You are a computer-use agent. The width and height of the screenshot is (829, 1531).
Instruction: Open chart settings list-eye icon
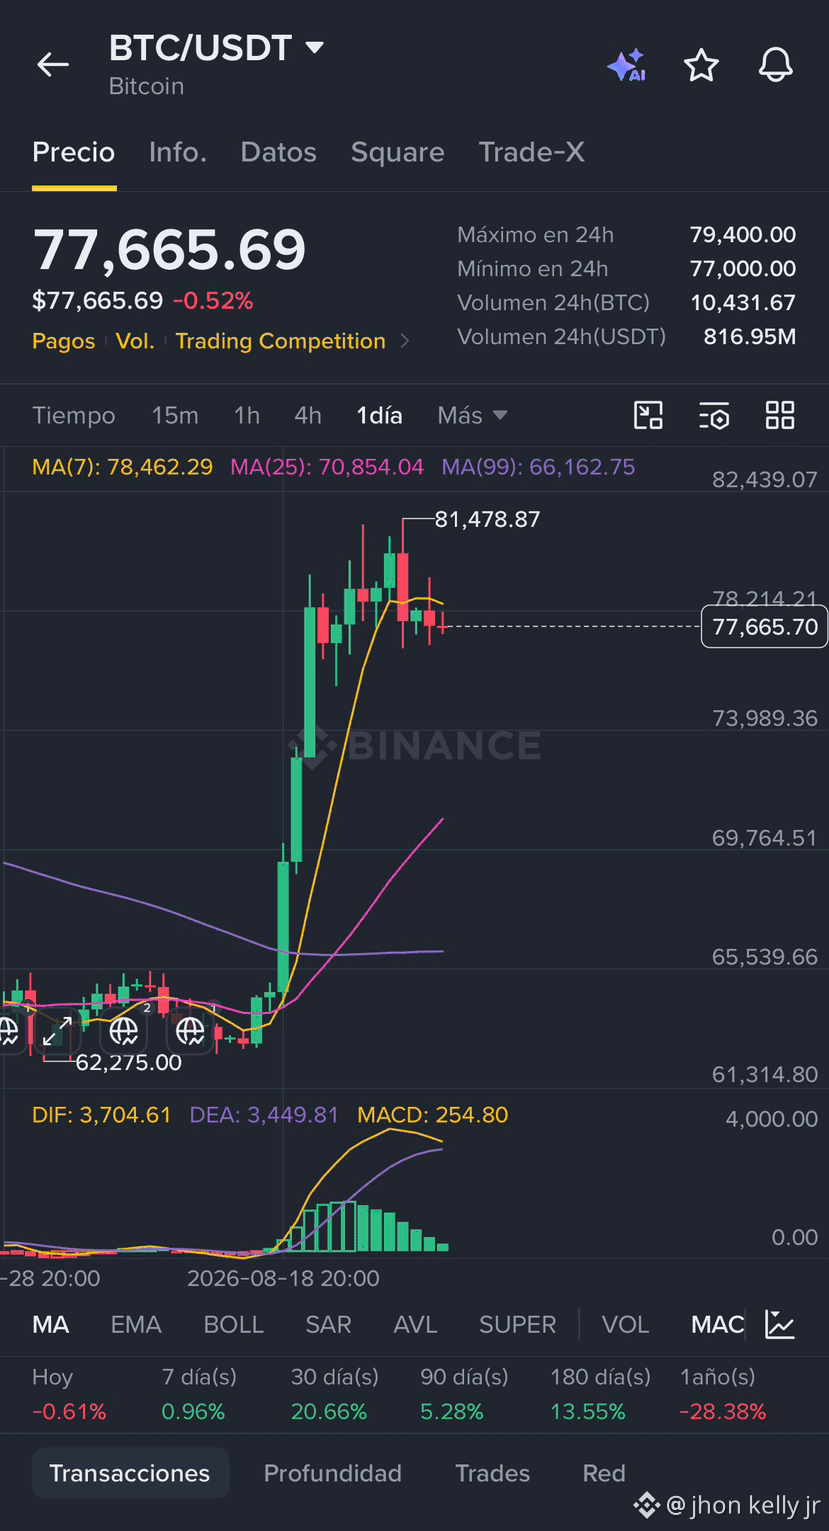[x=714, y=415]
